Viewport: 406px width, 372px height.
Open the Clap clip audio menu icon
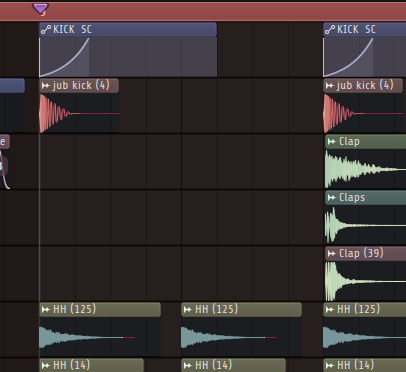(x=331, y=142)
